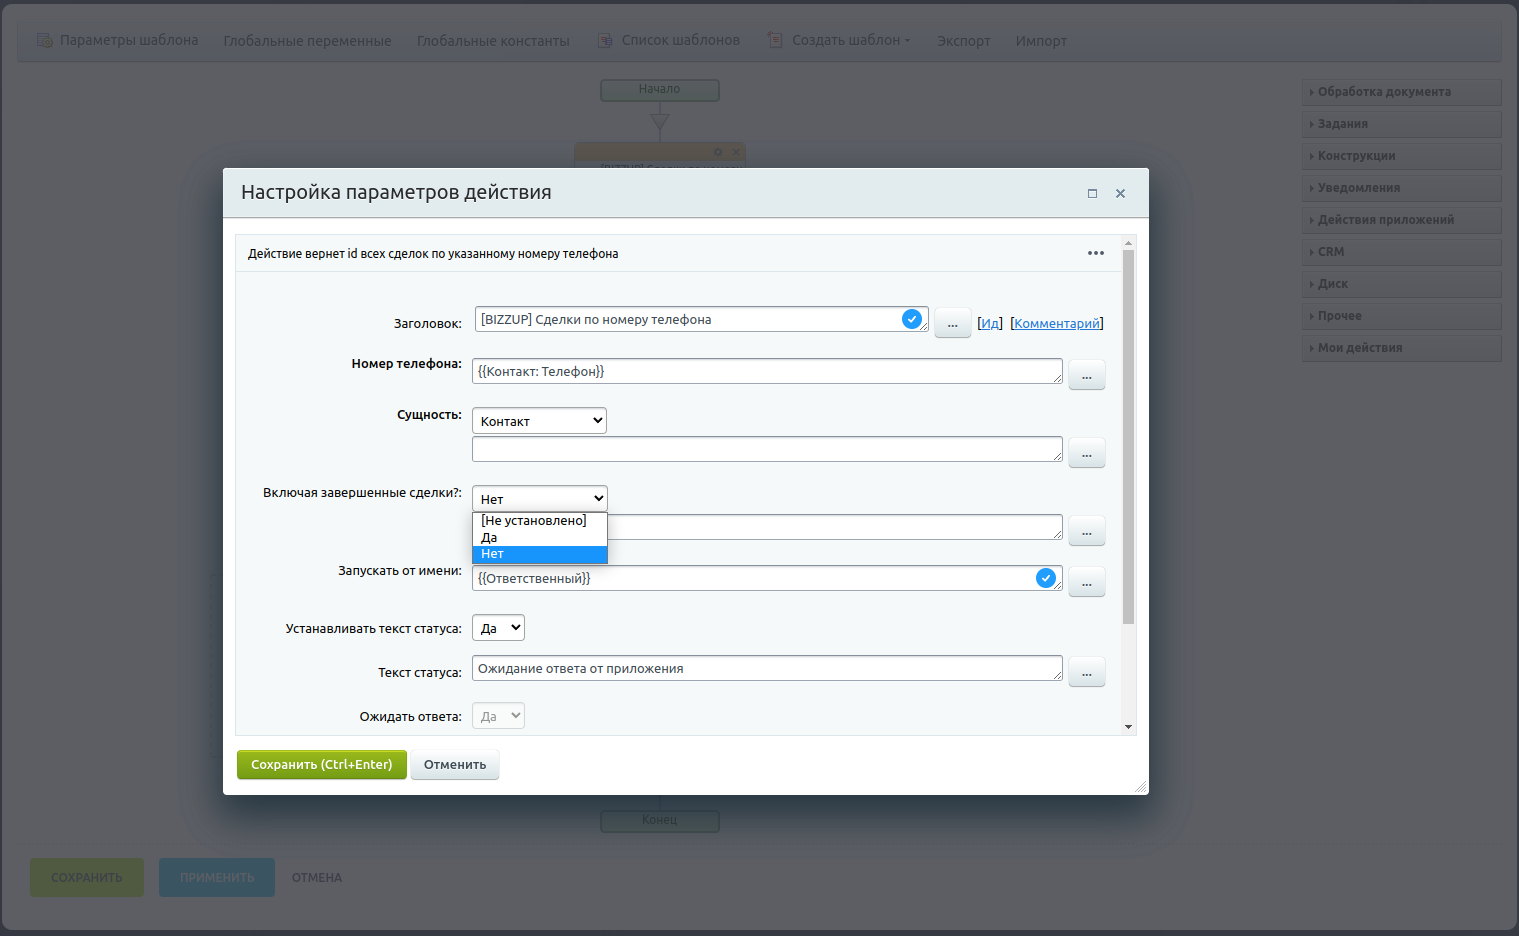Click blue checkmark icon in Запускать от имени field
Viewport: 1519px width, 936px height.
click(1045, 578)
